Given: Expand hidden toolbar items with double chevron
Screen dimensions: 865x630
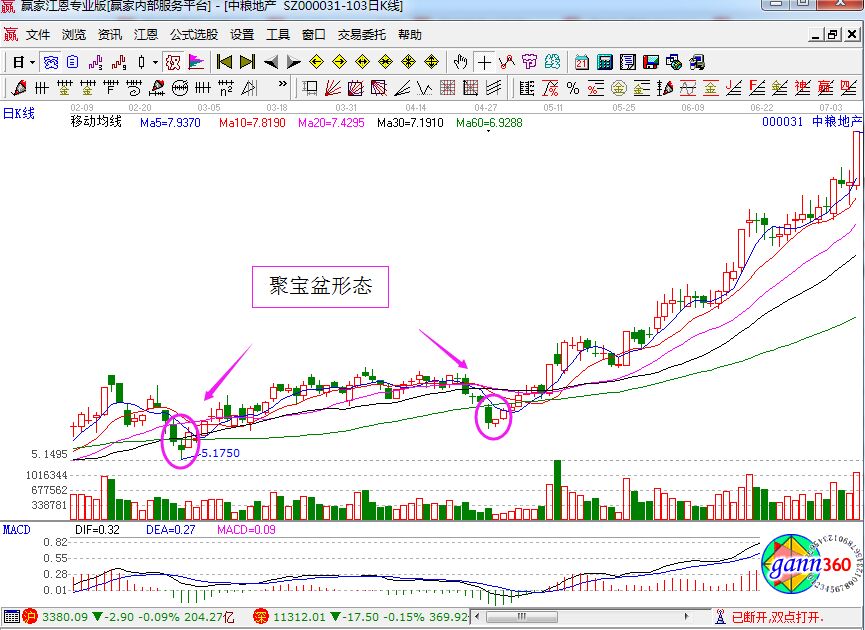Looking at the screenshot, I should (283, 87).
